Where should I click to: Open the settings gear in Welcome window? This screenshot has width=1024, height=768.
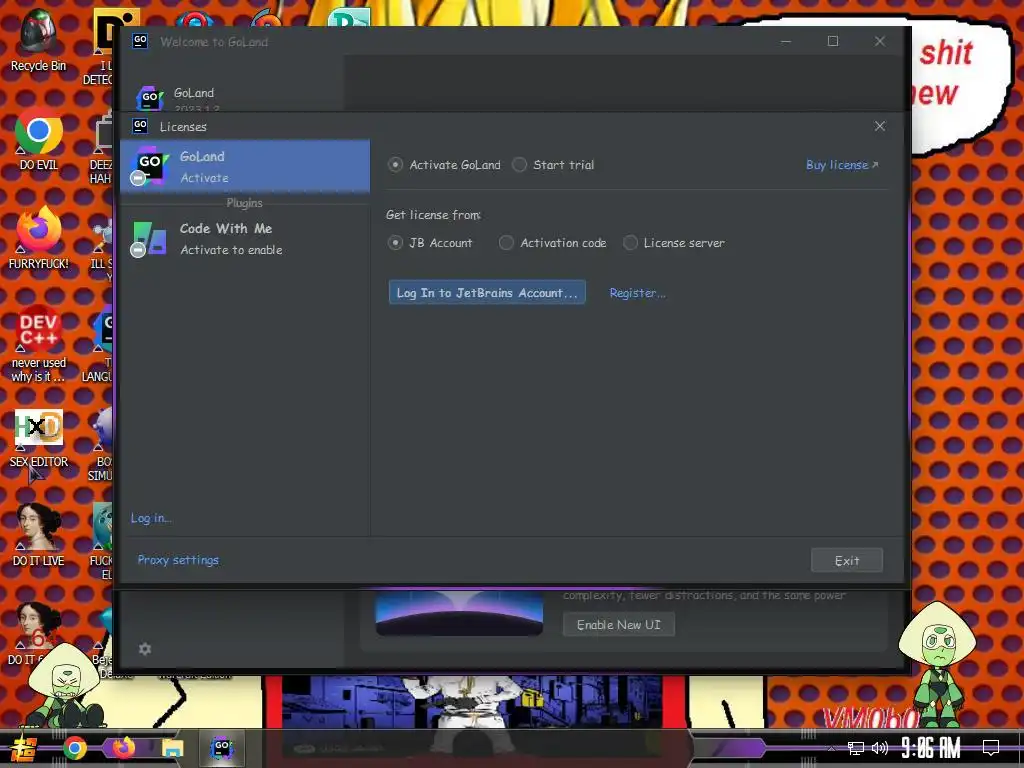click(x=145, y=648)
